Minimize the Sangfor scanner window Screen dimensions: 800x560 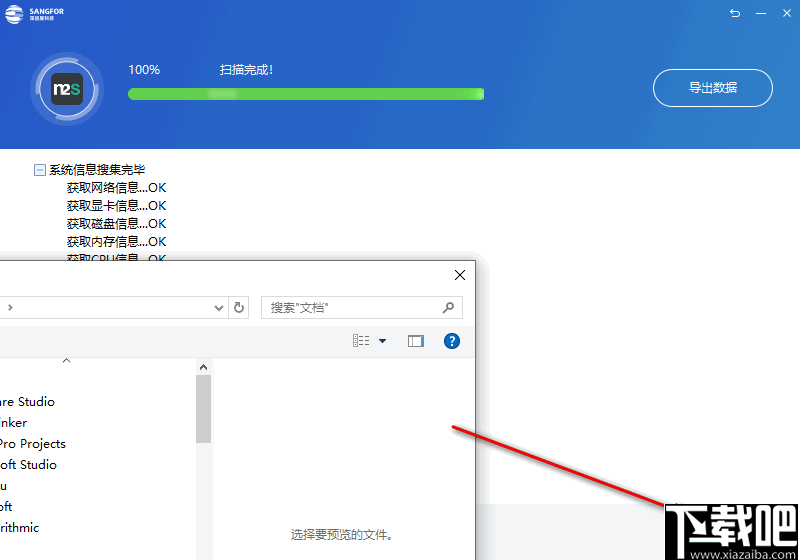761,13
